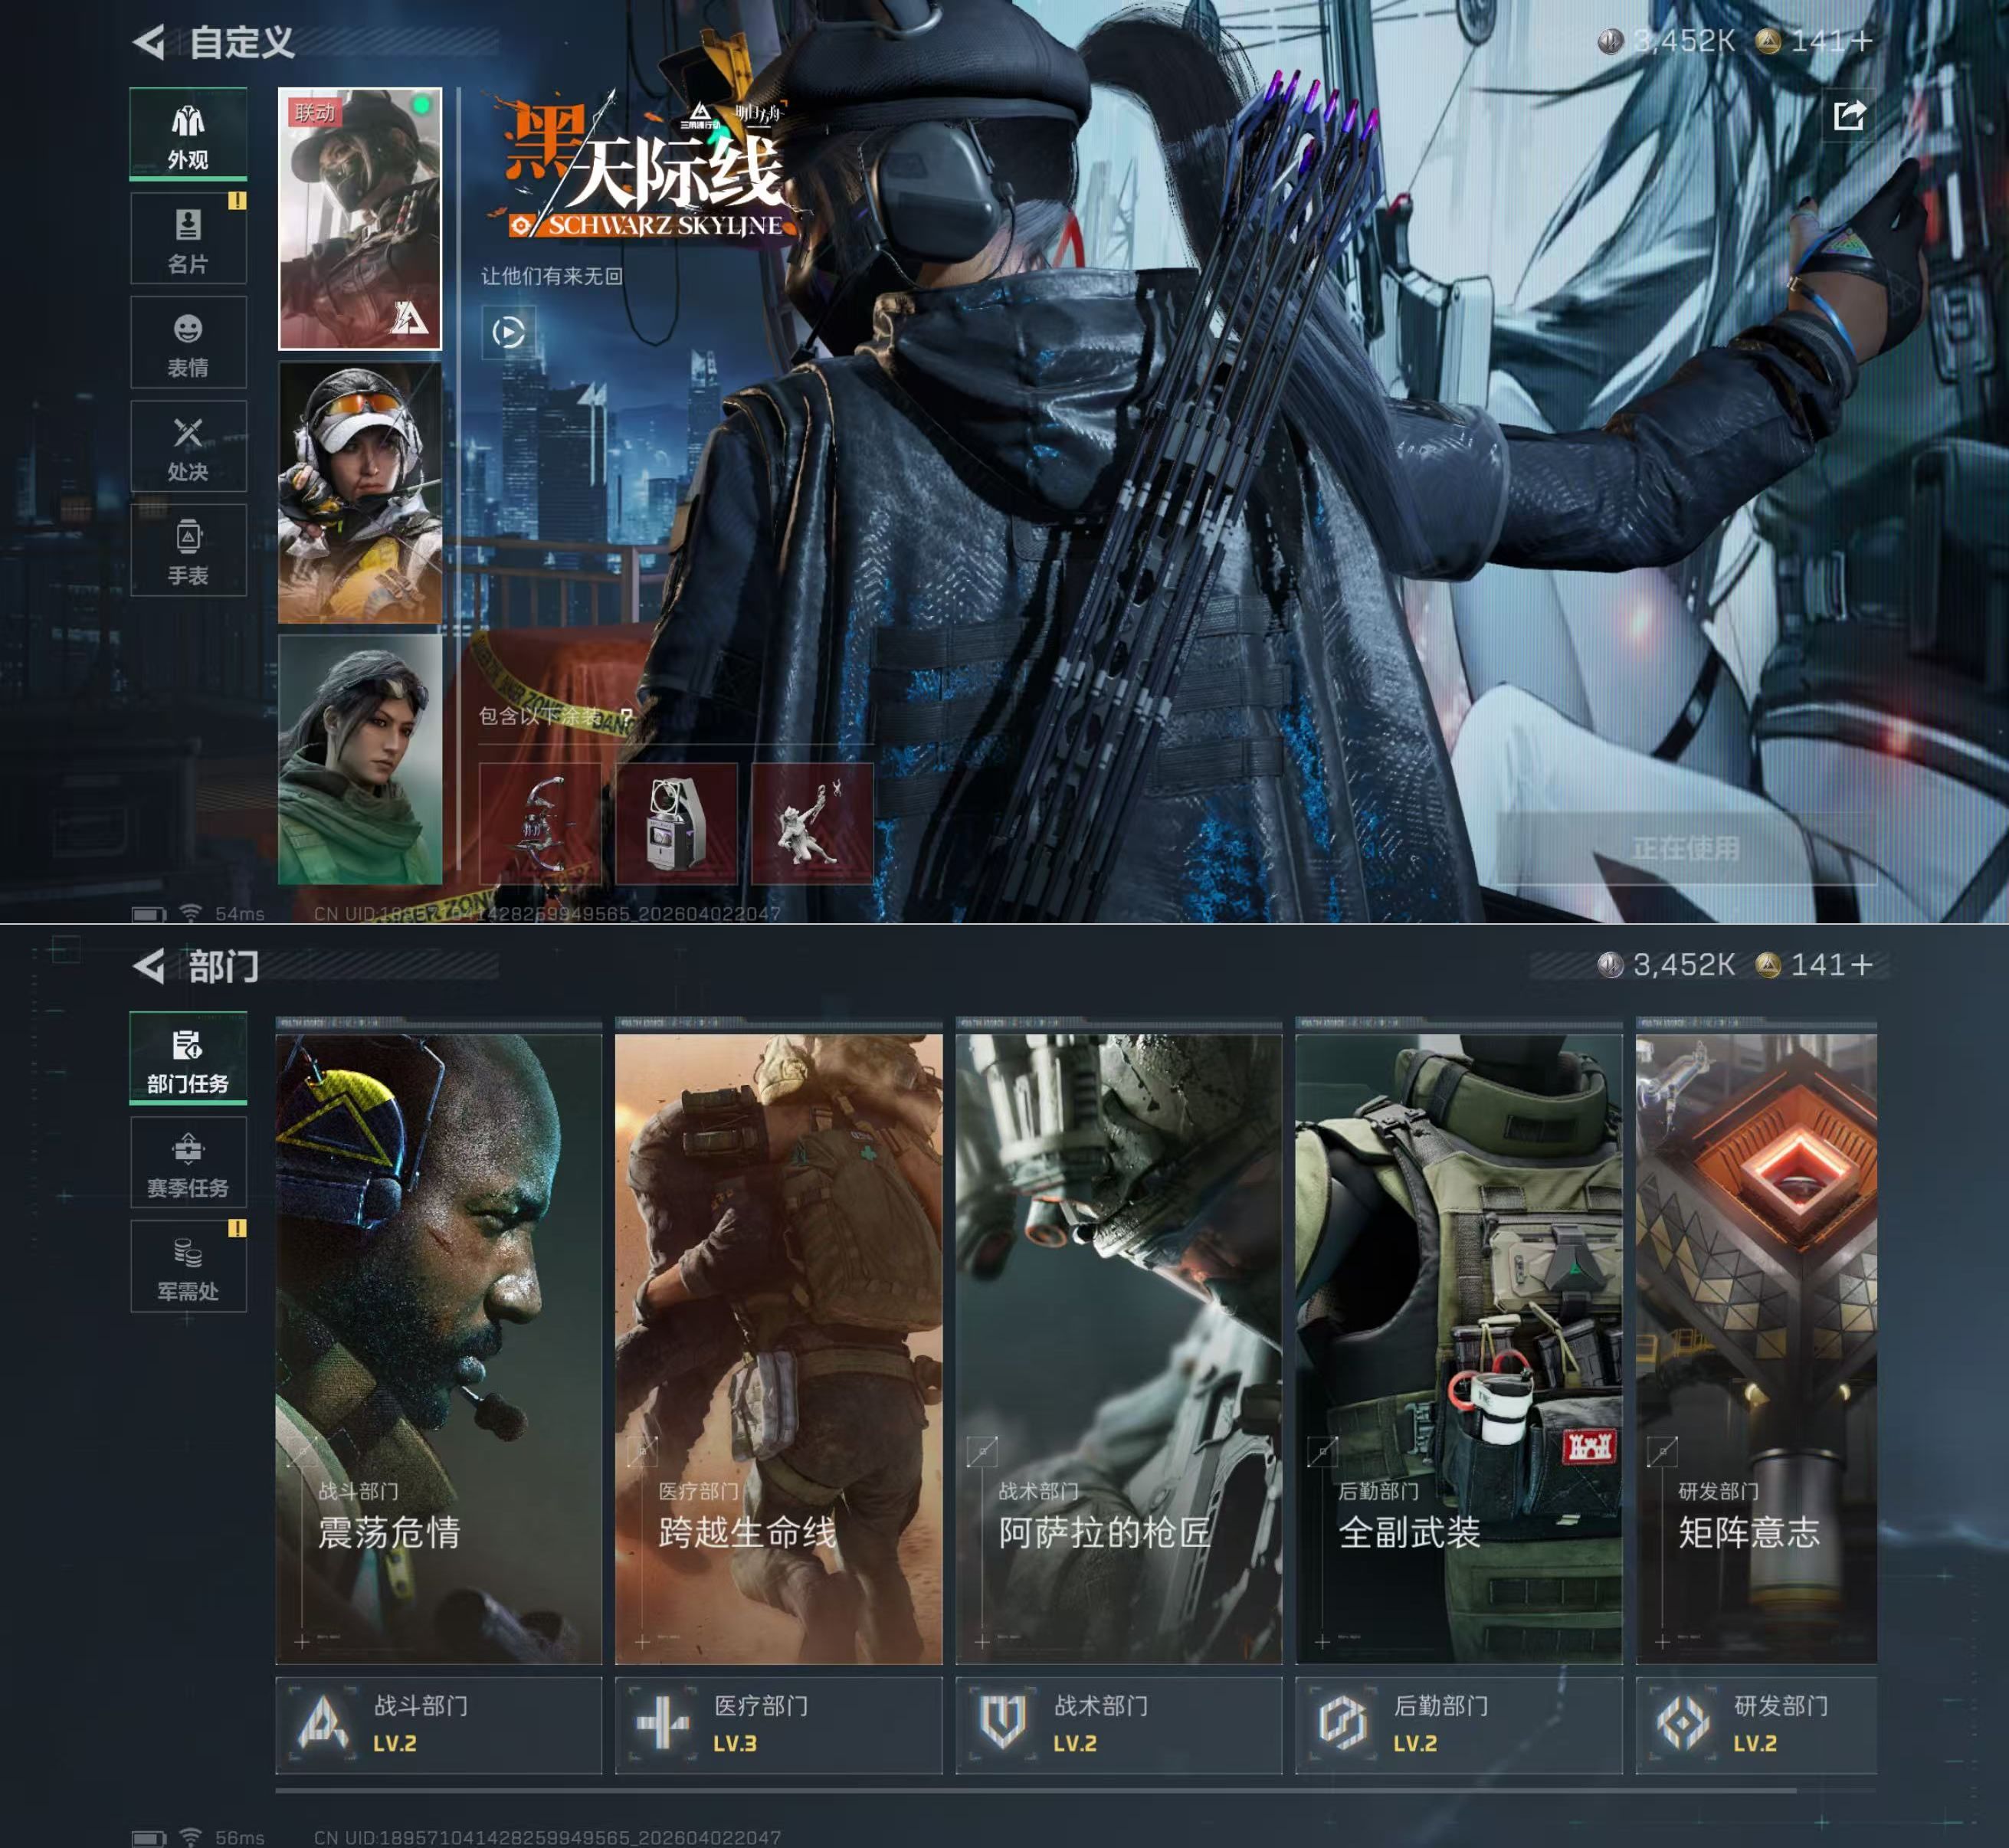Screen dimensions: 2009x1848
Task: Go back from 自定义 screen
Action: [x=150, y=42]
